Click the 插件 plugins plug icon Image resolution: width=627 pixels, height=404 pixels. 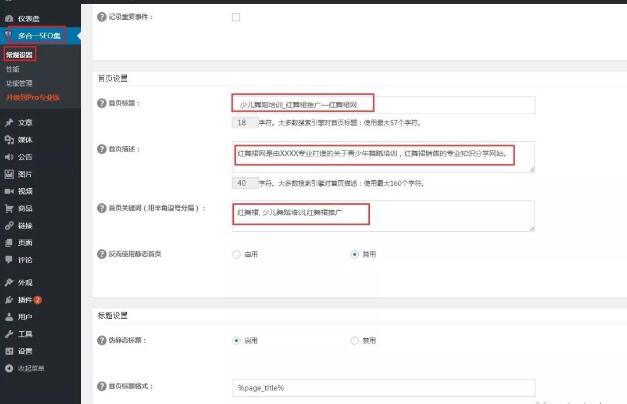pyautogui.click(x=9, y=300)
